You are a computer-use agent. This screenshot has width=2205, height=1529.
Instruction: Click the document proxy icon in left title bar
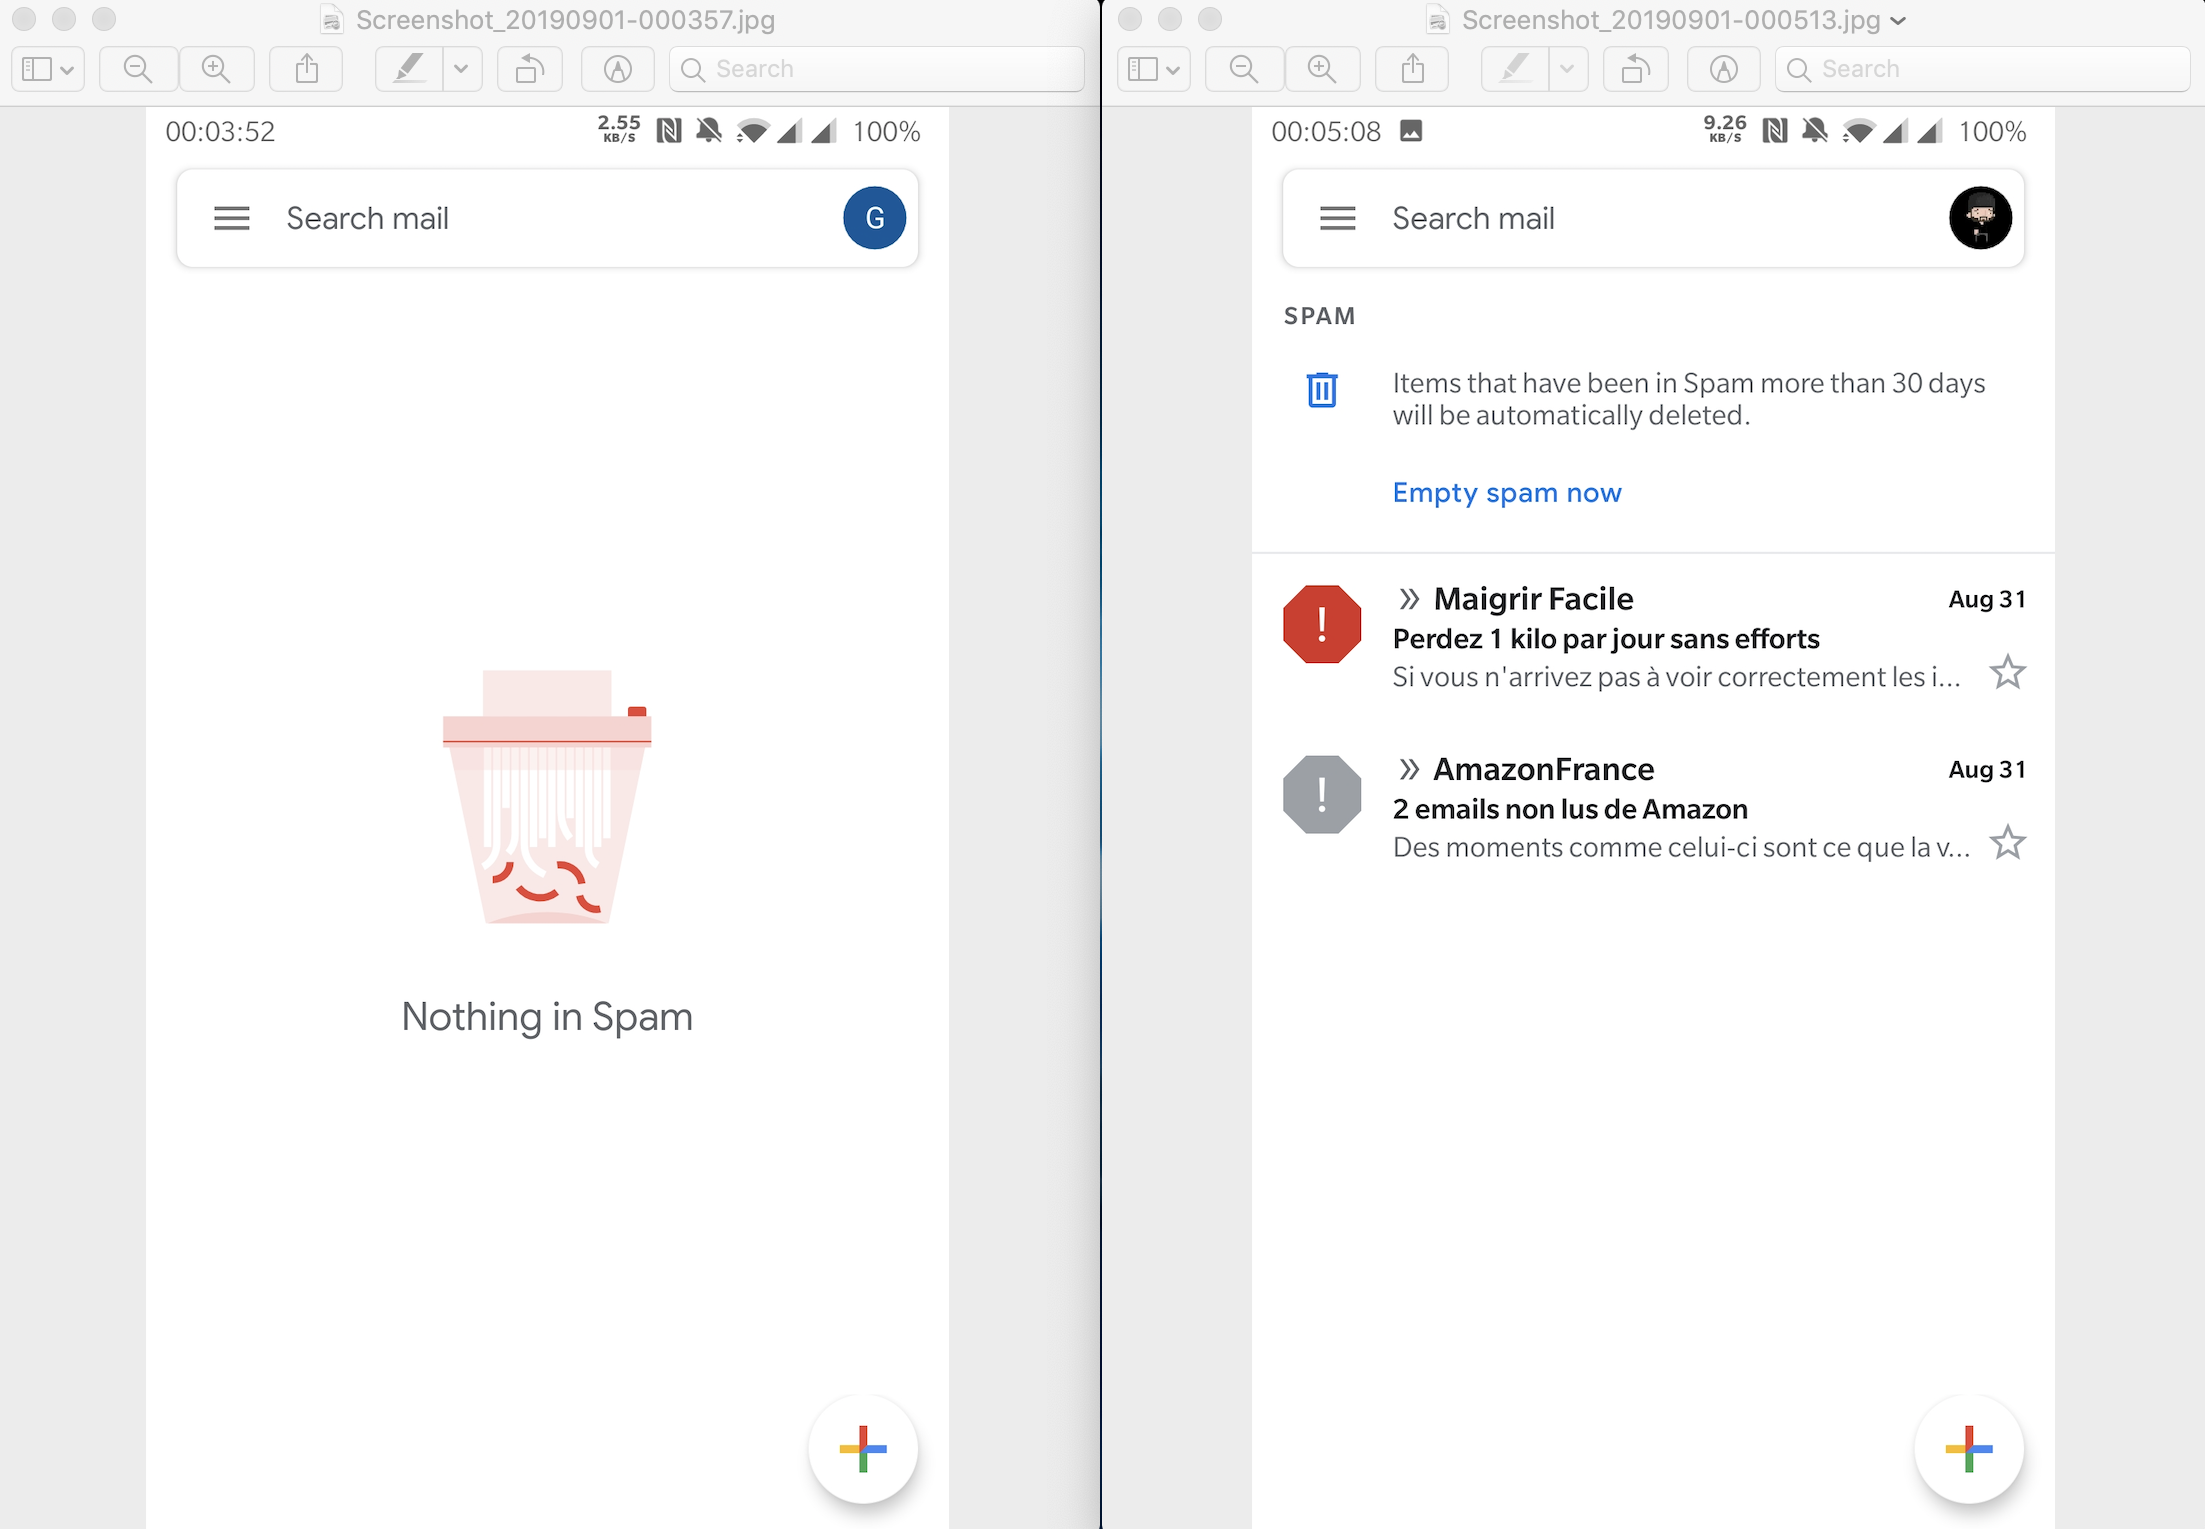[x=332, y=20]
